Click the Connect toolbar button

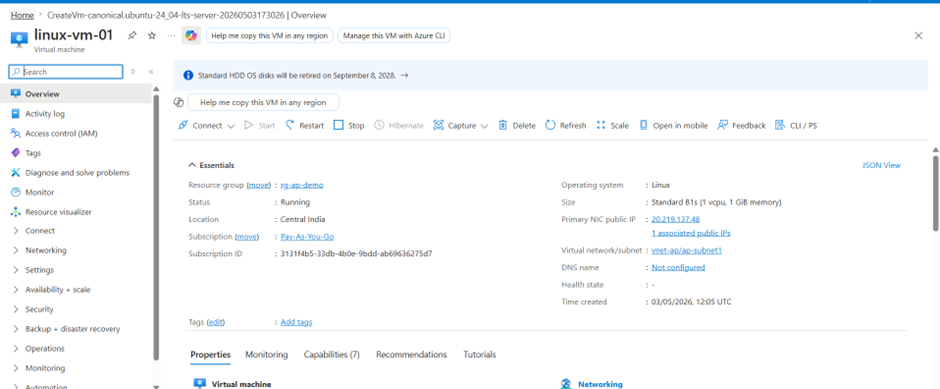click(x=200, y=126)
